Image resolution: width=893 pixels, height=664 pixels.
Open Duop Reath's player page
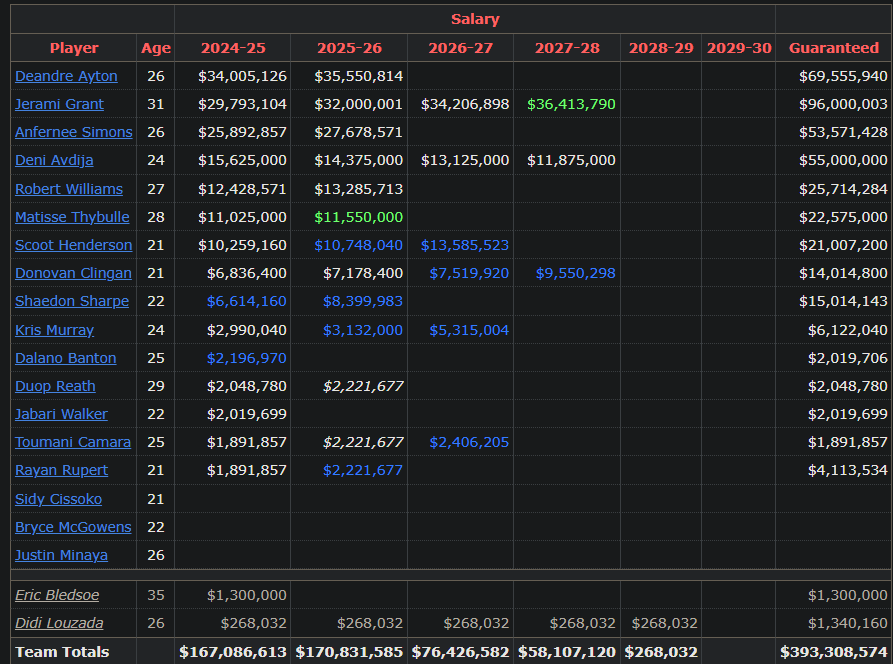[55, 386]
